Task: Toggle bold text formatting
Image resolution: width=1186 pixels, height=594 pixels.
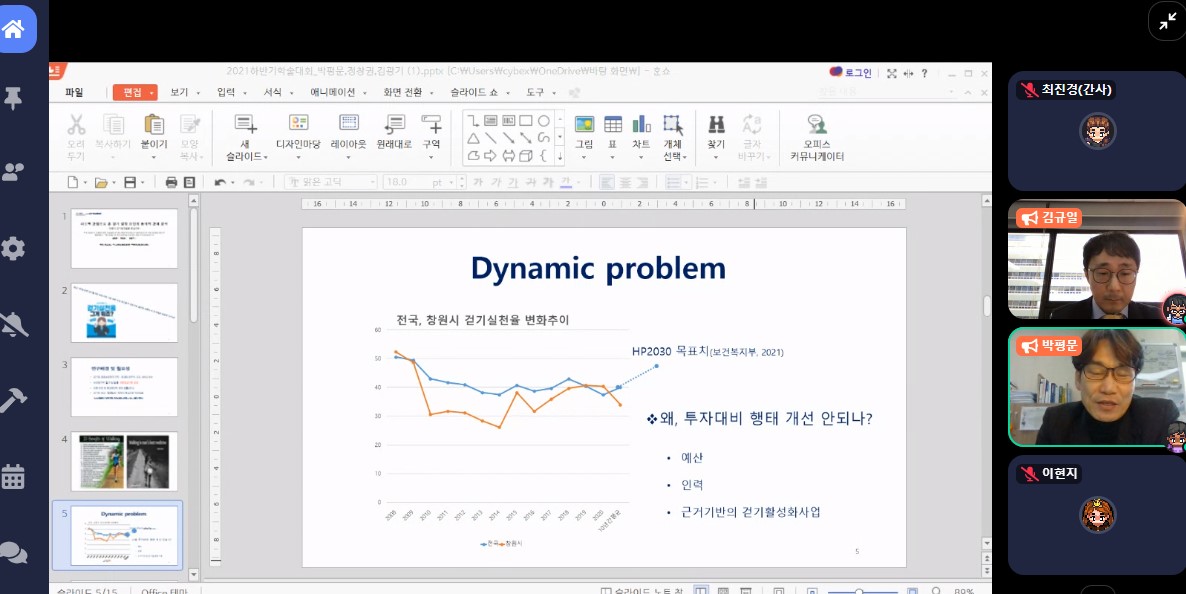Action: click(x=478, y=181)
